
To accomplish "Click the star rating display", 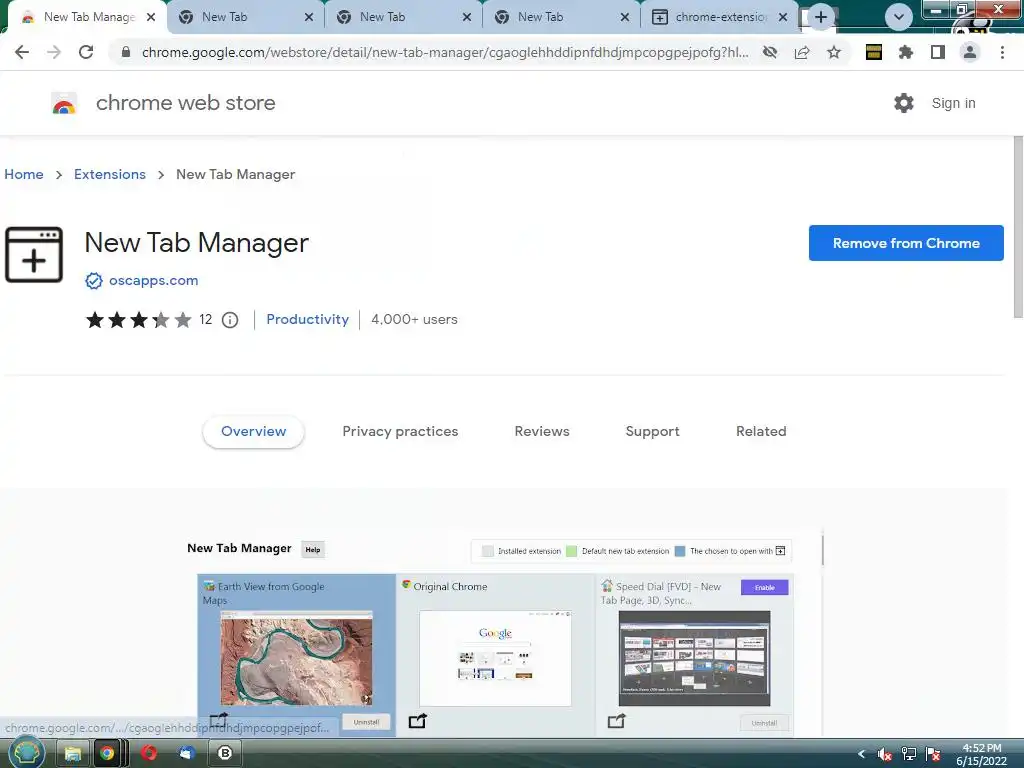I will click(138, 320).
